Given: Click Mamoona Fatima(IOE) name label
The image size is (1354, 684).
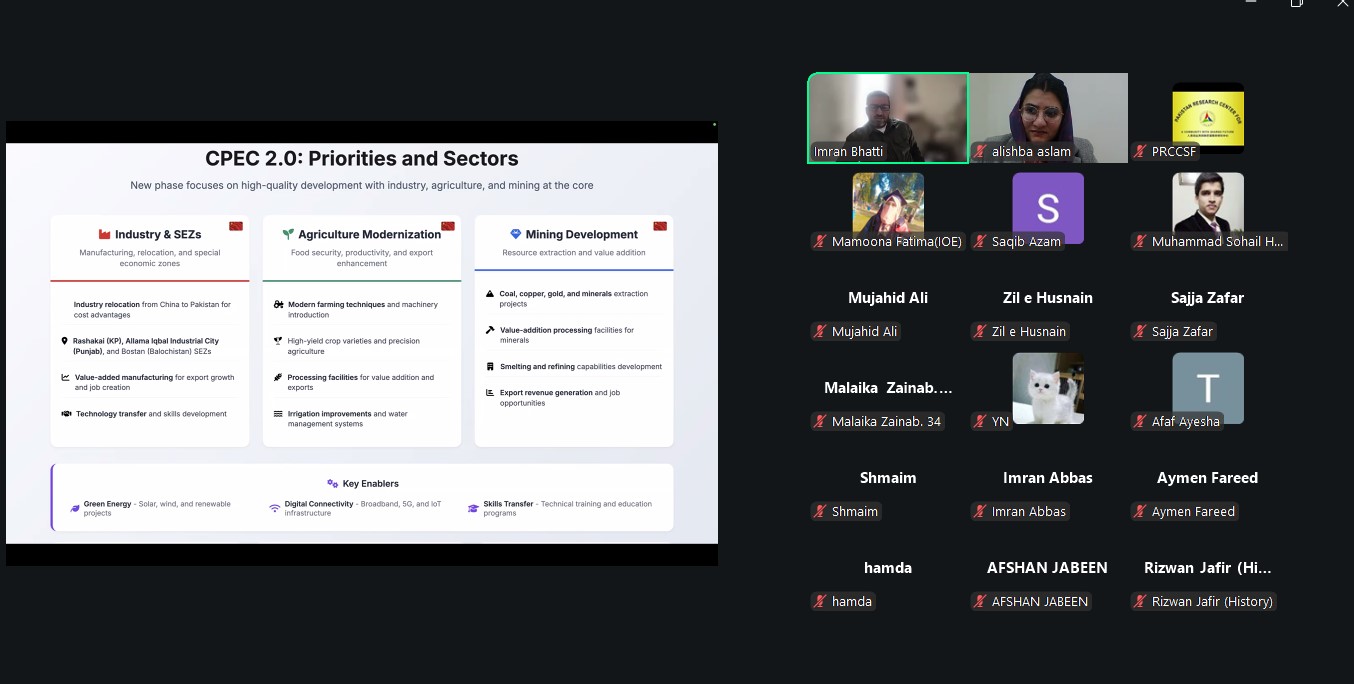Looking at the screenshot, I should (896, 242).
